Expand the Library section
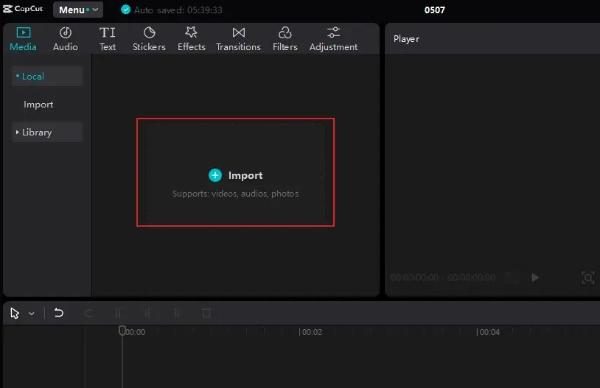Image resolution: width=600 pixels, height=388 pixels. [47, 132]
